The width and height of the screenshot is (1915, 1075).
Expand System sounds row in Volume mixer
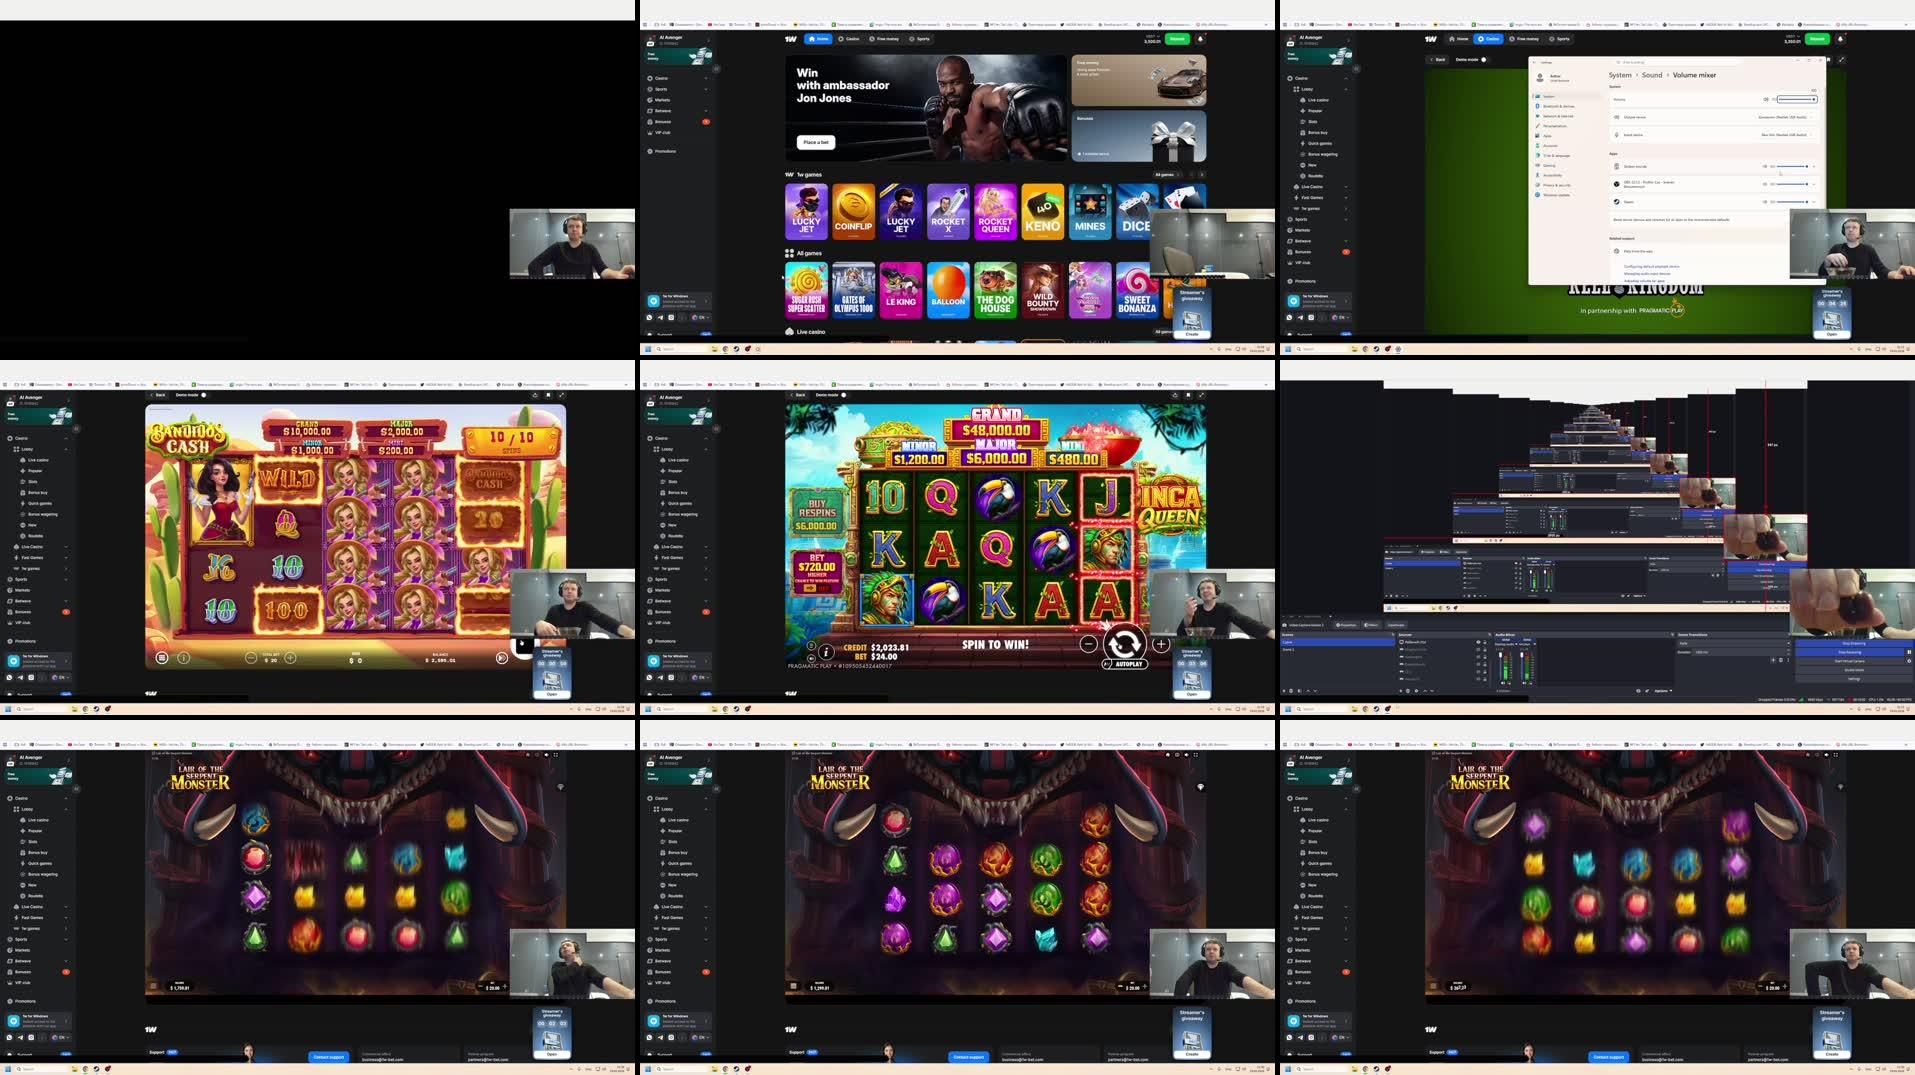click(x=1814, y=166)
